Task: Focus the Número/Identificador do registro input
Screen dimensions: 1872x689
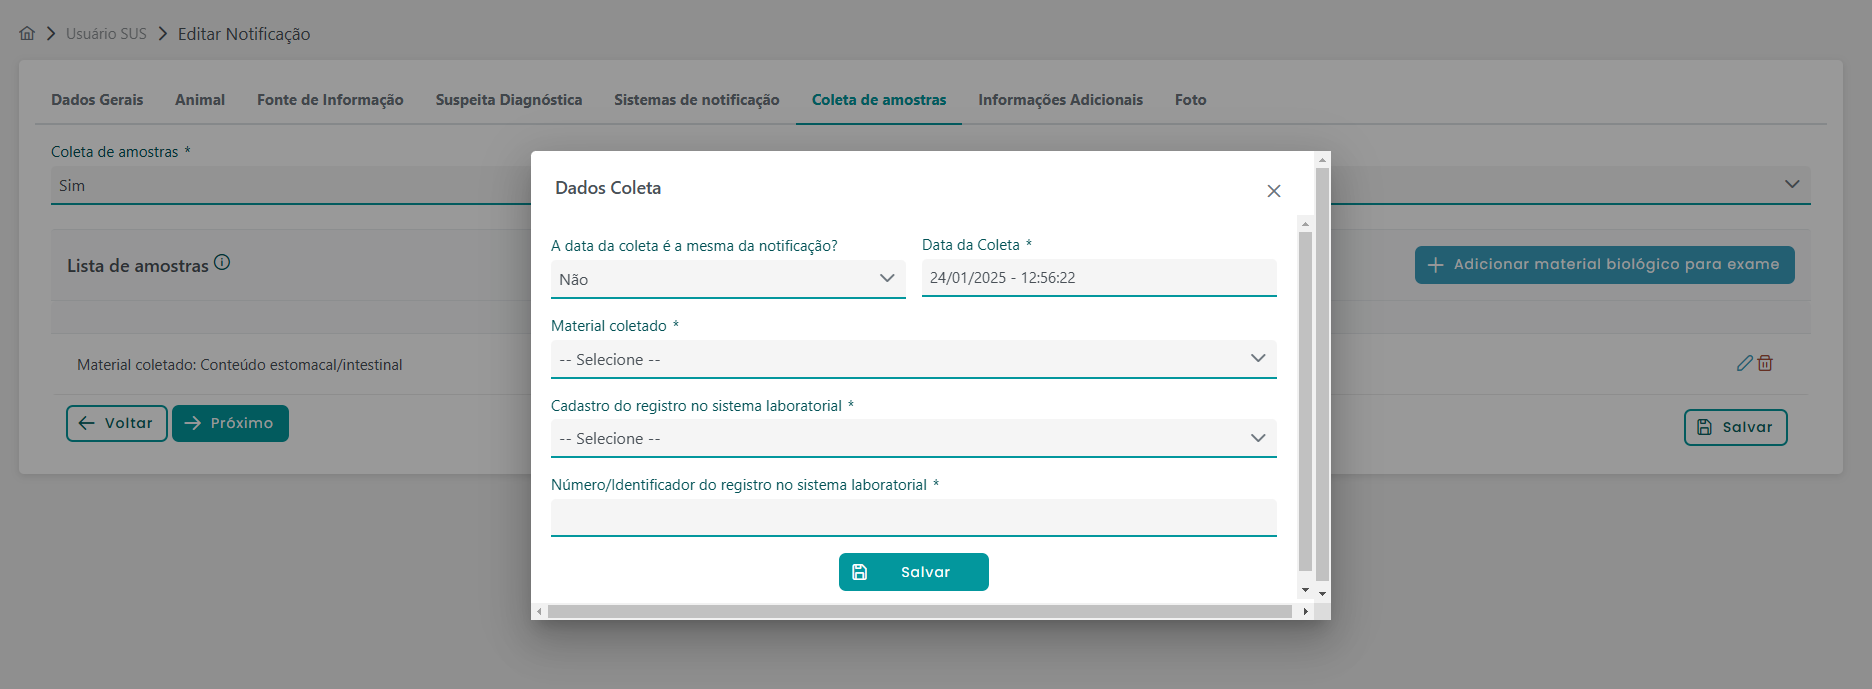Action: tap(913, 517)
